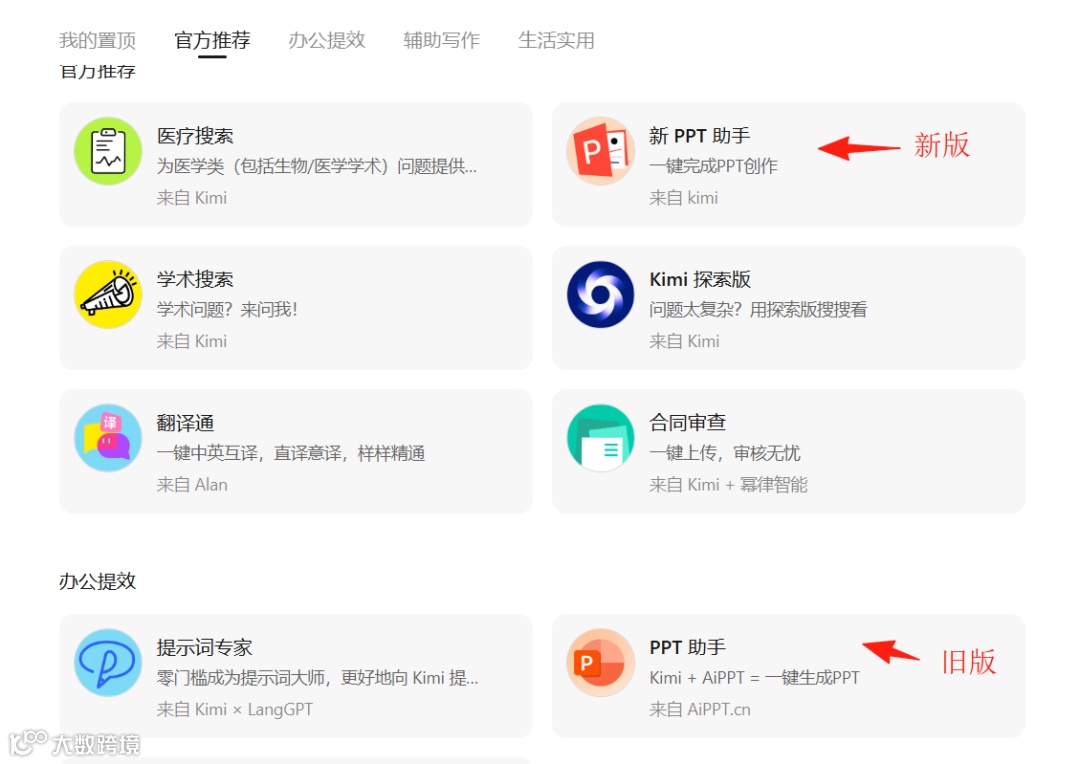Open the 新 PPT 助手 title
Viewport: 1080px width, 764px height.
click(x=699, y=136)
